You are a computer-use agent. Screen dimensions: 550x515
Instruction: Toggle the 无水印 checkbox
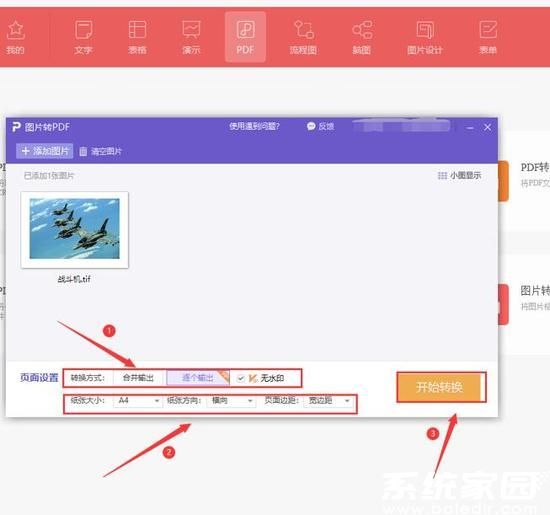[x=241, y=378]
